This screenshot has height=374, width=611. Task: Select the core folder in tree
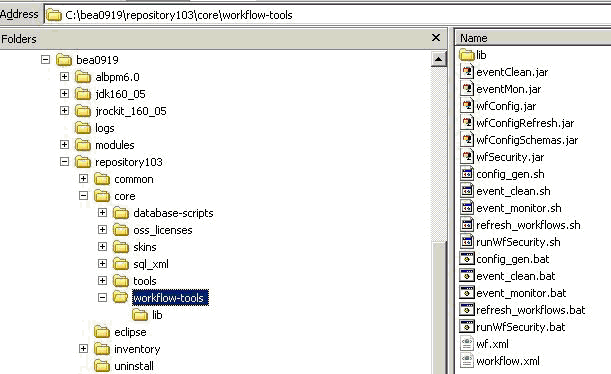click(115, 196)
